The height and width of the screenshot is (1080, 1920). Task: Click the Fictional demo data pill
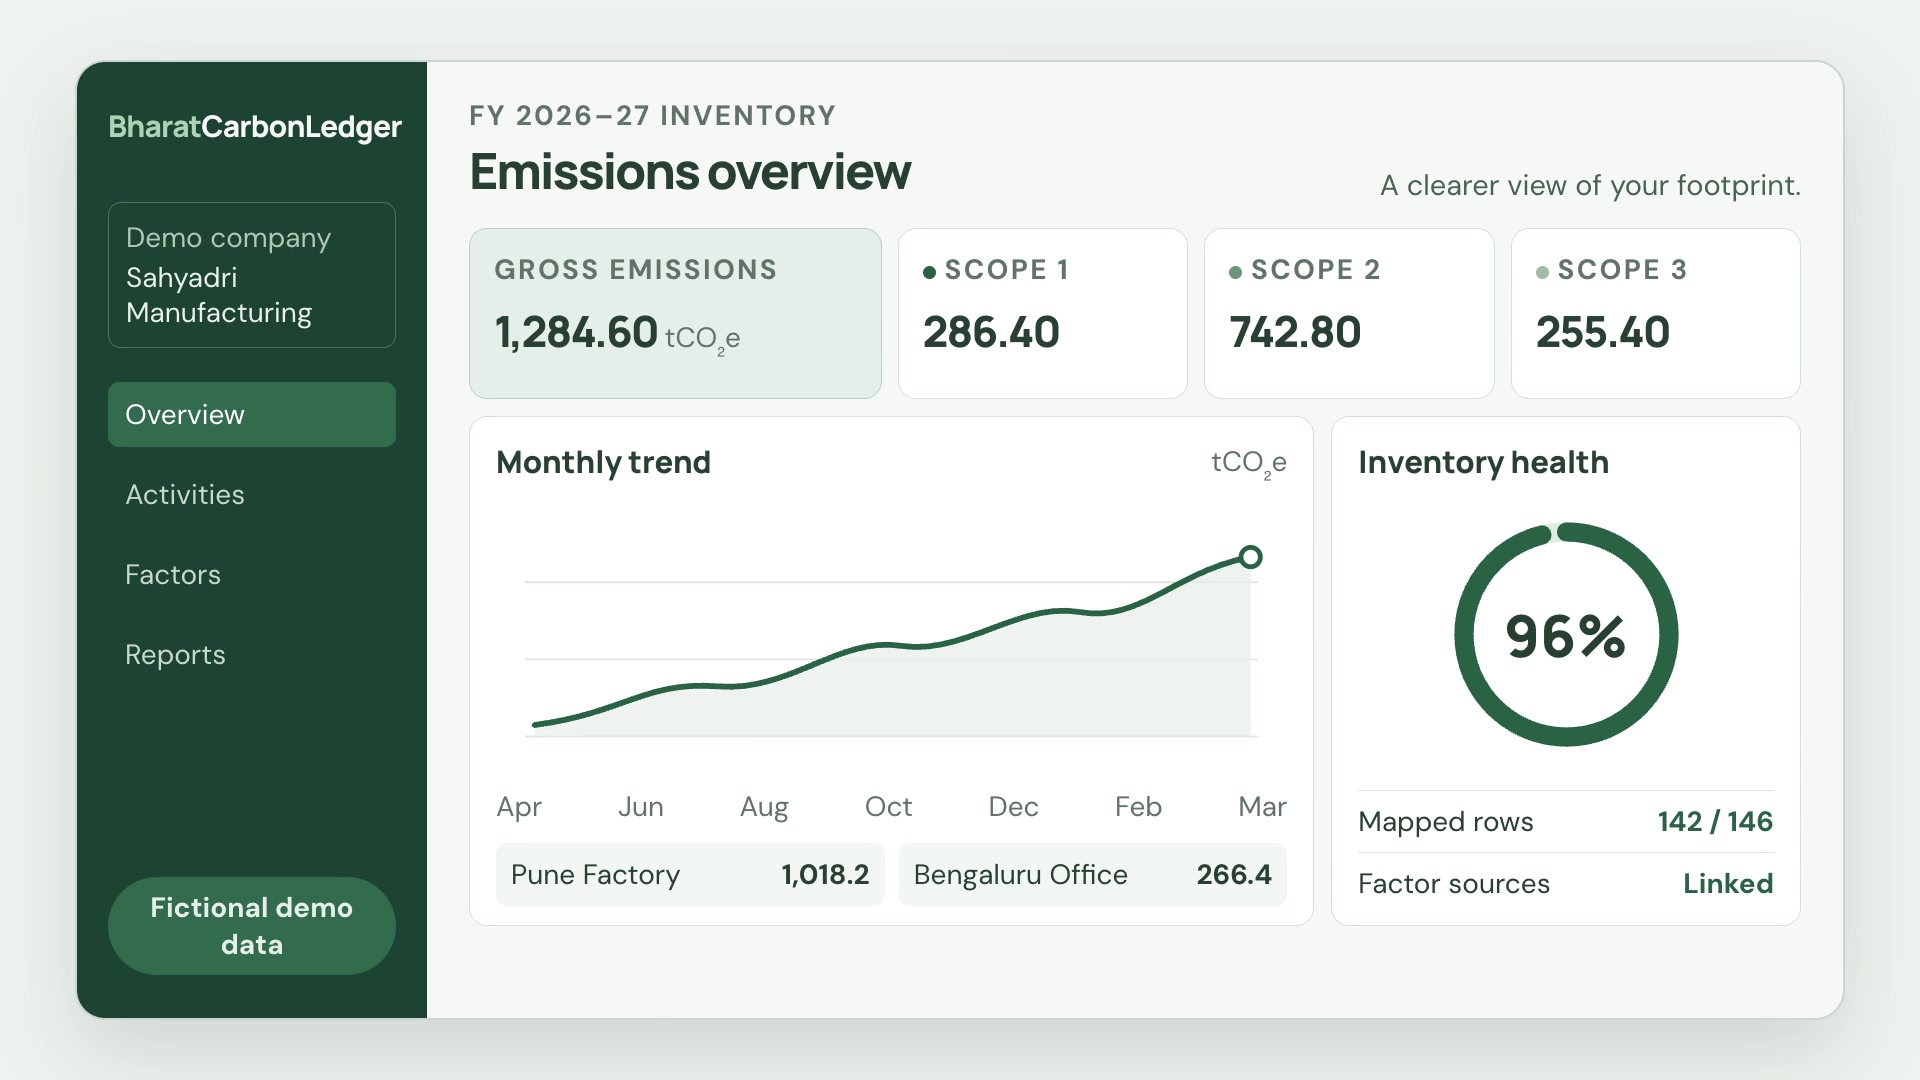[251, 926]
